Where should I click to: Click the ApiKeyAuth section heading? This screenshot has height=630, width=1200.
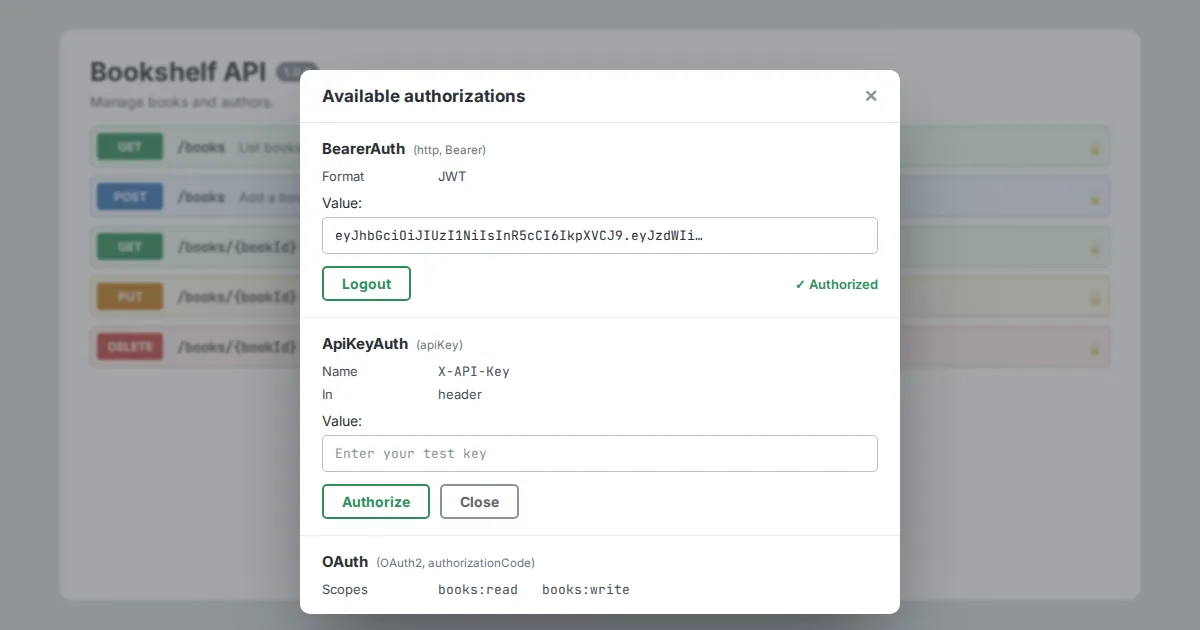365,343
